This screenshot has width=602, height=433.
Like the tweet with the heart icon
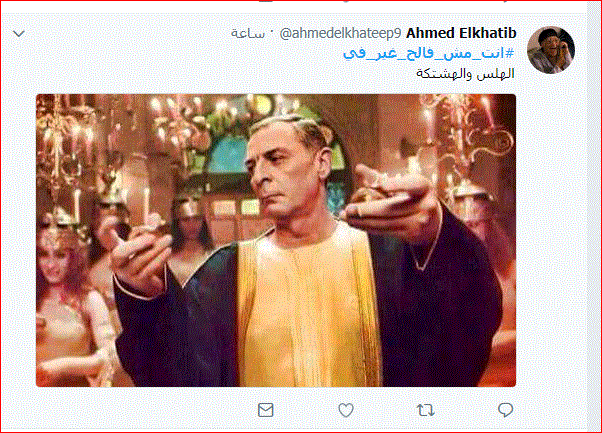click(346, 410)
